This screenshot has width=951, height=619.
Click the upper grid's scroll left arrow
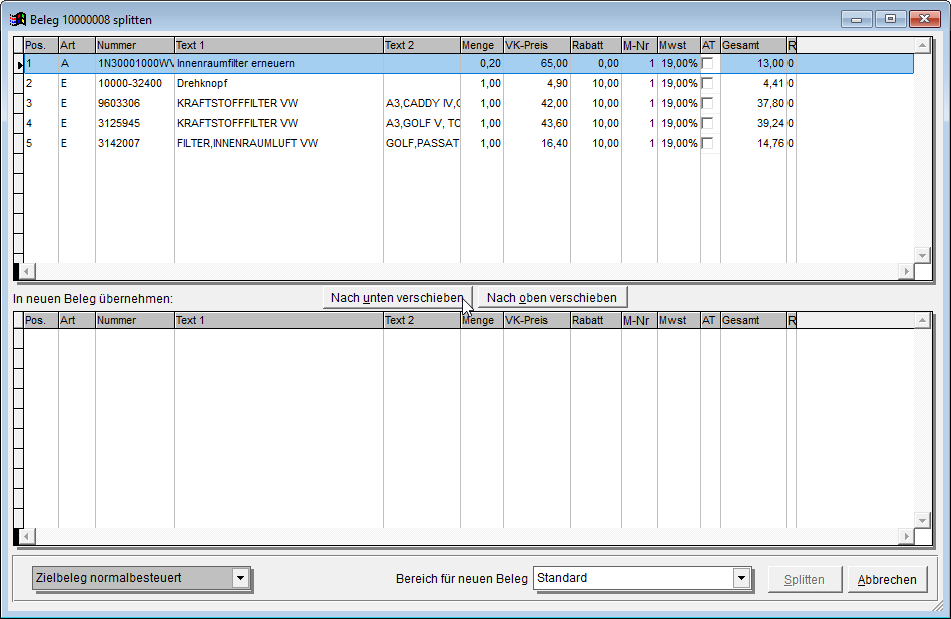[x=28, y=271]
